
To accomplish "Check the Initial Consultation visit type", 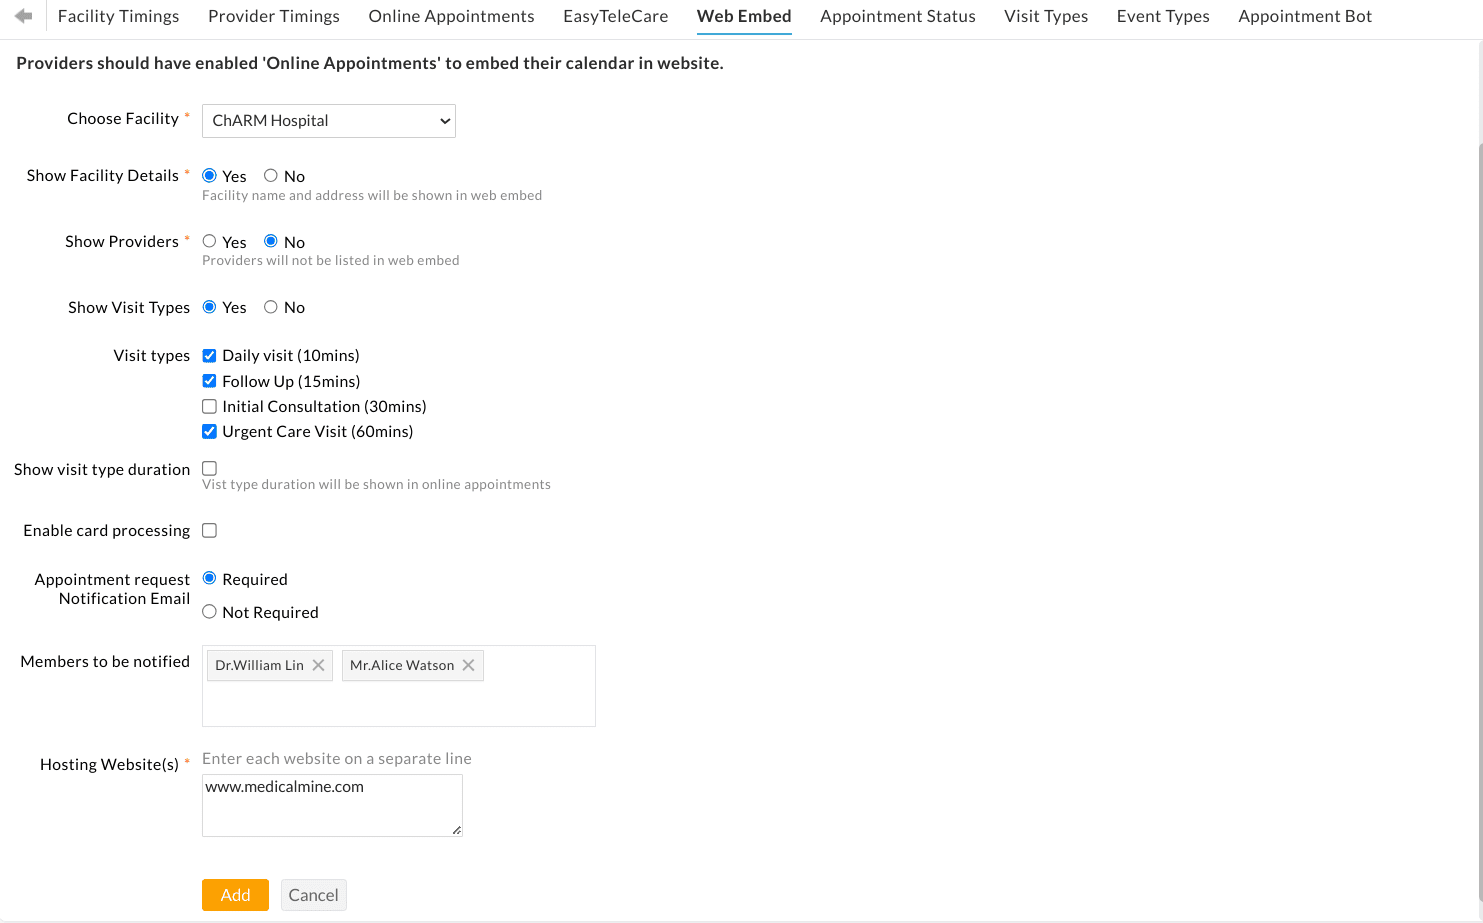I will 209,406.
